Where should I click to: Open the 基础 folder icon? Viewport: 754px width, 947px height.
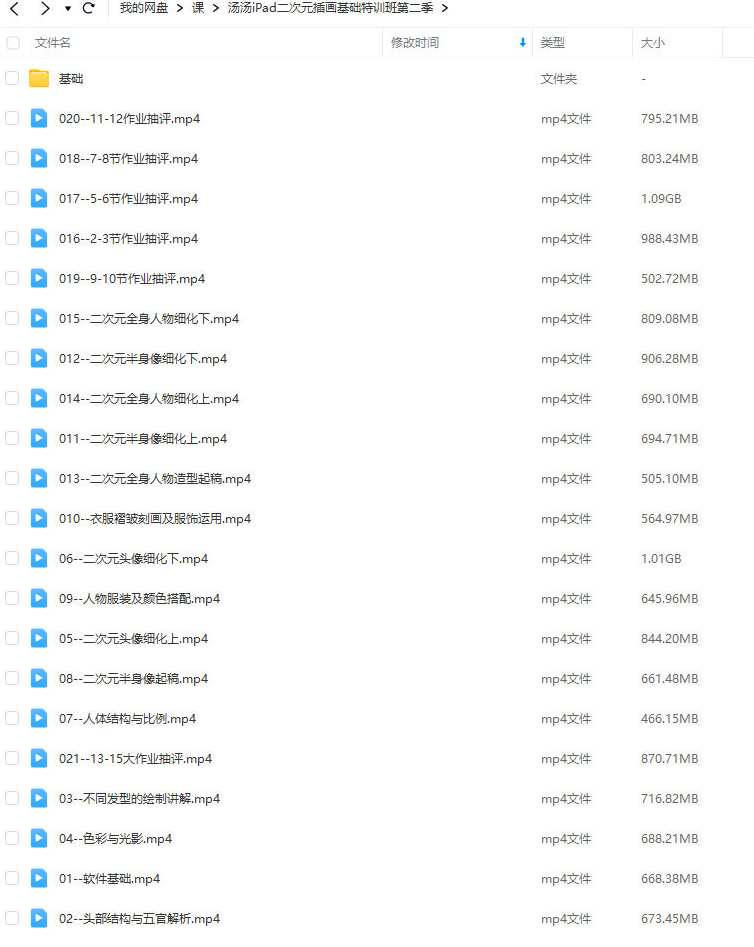tap(39, 79)
